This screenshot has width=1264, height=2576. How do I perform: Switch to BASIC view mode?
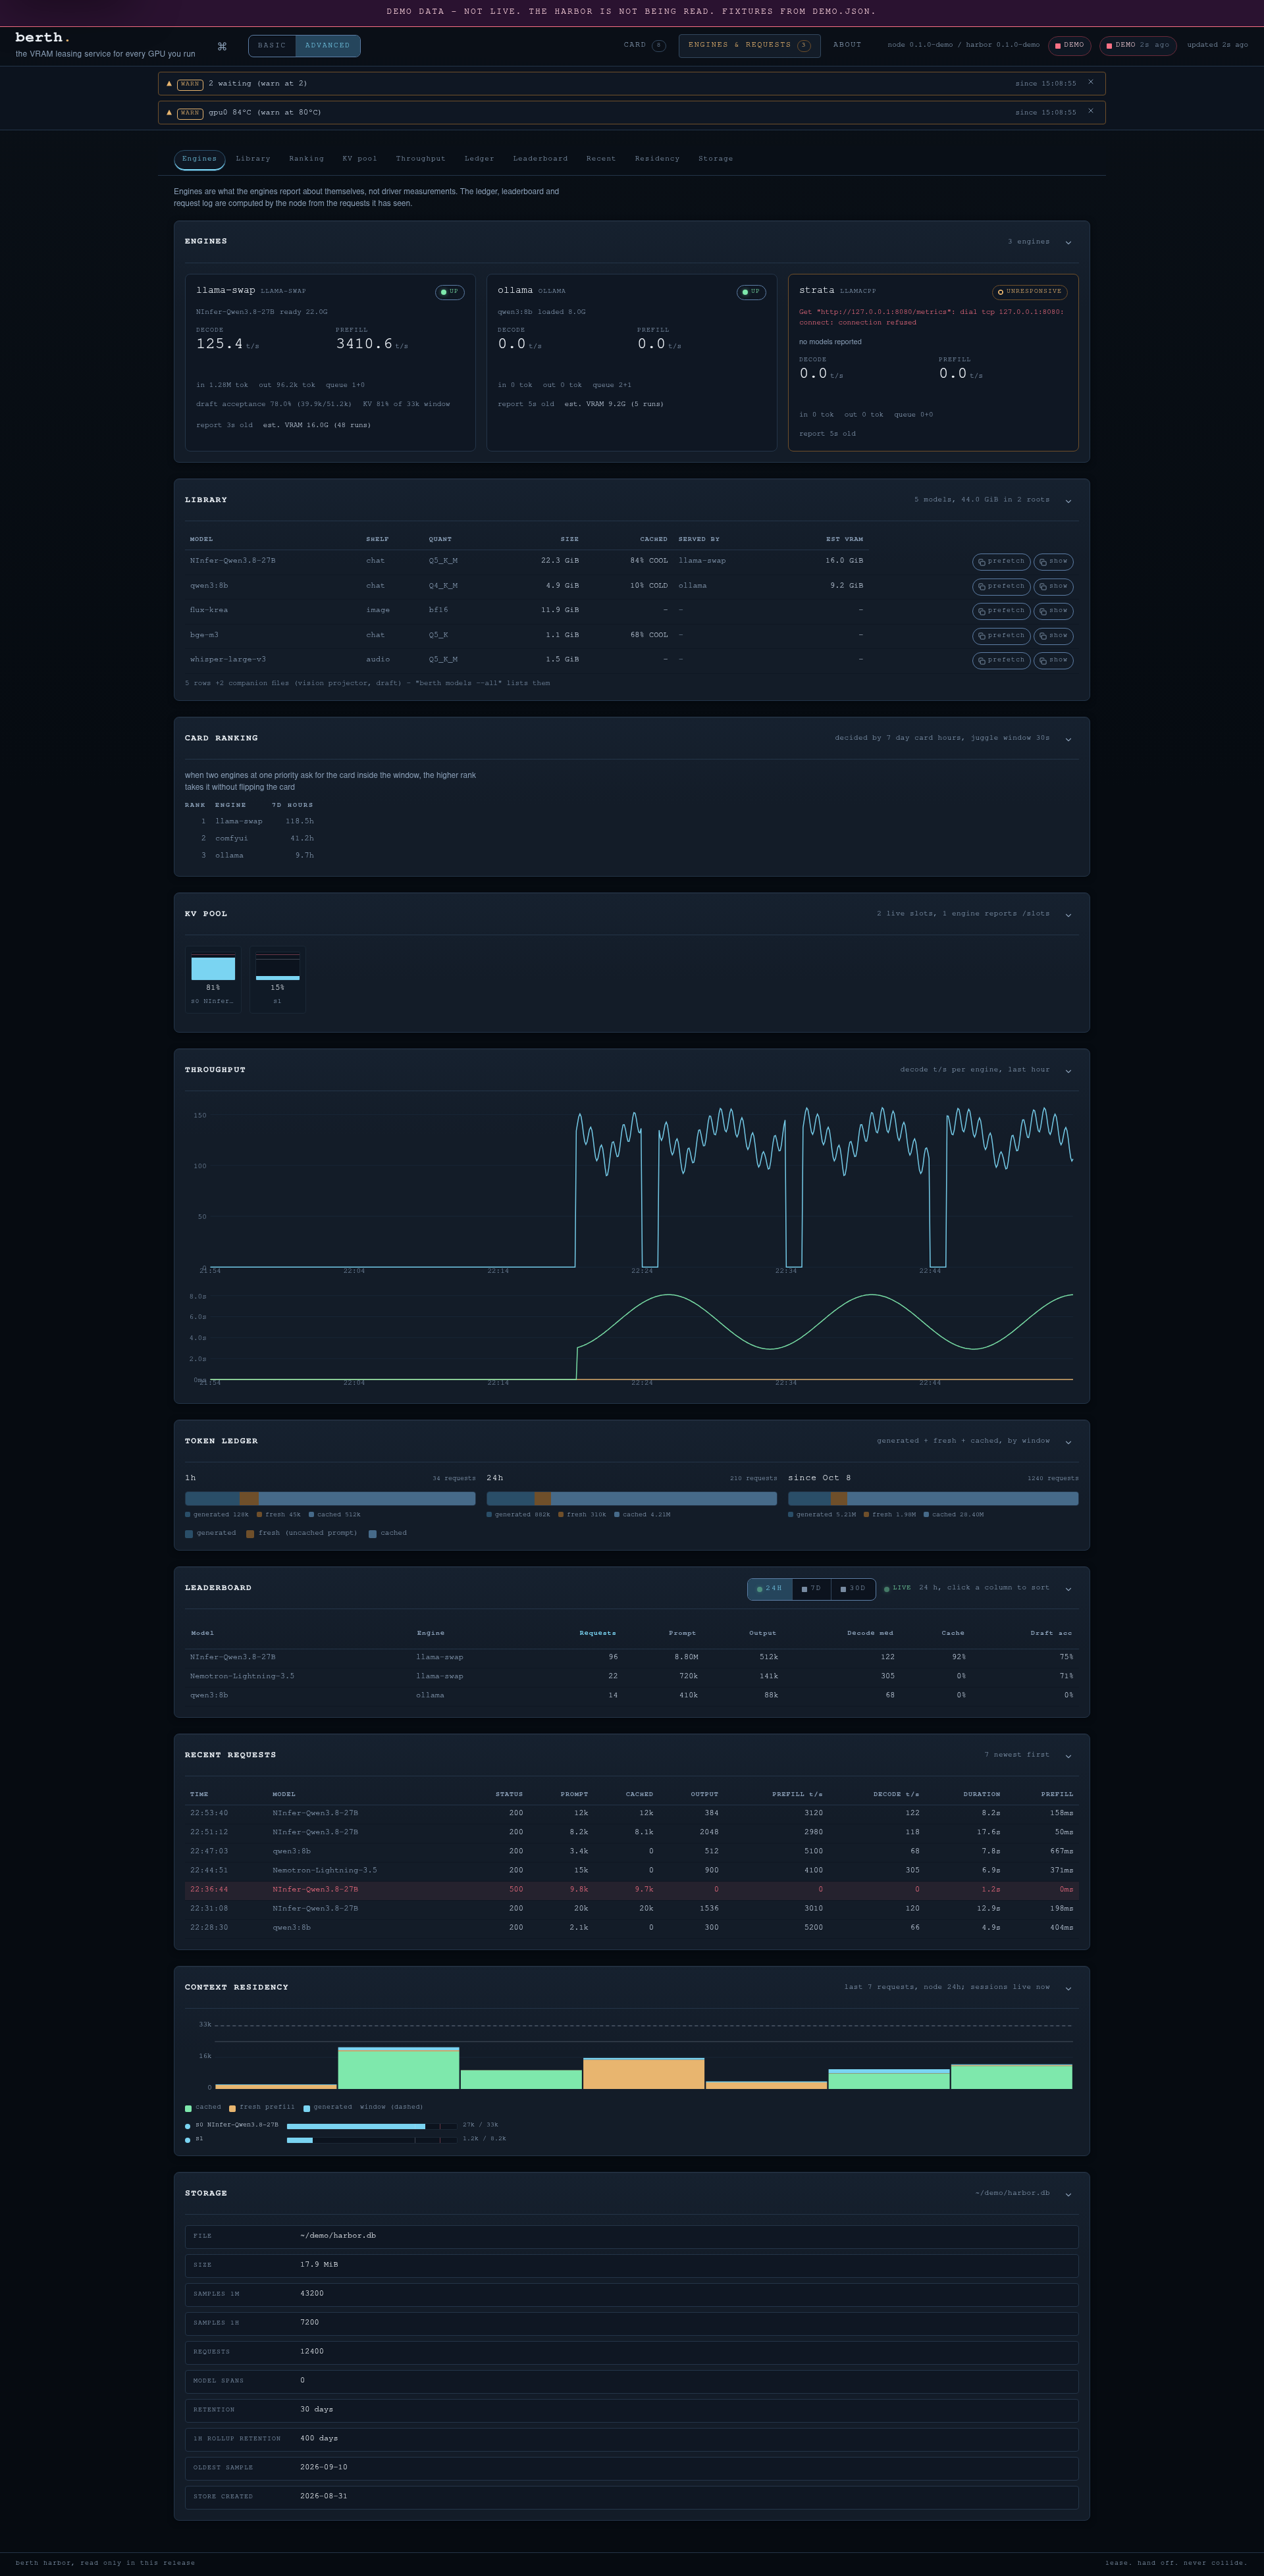click(272, 46)
